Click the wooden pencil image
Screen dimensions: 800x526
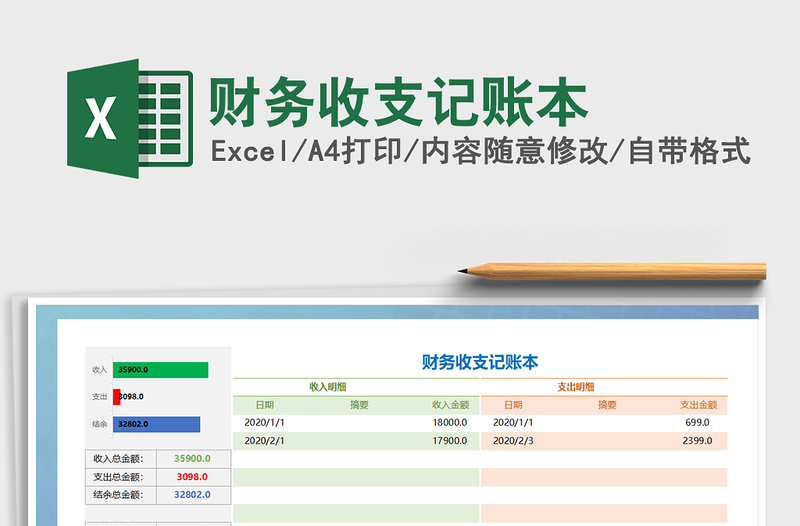point(612,271)
